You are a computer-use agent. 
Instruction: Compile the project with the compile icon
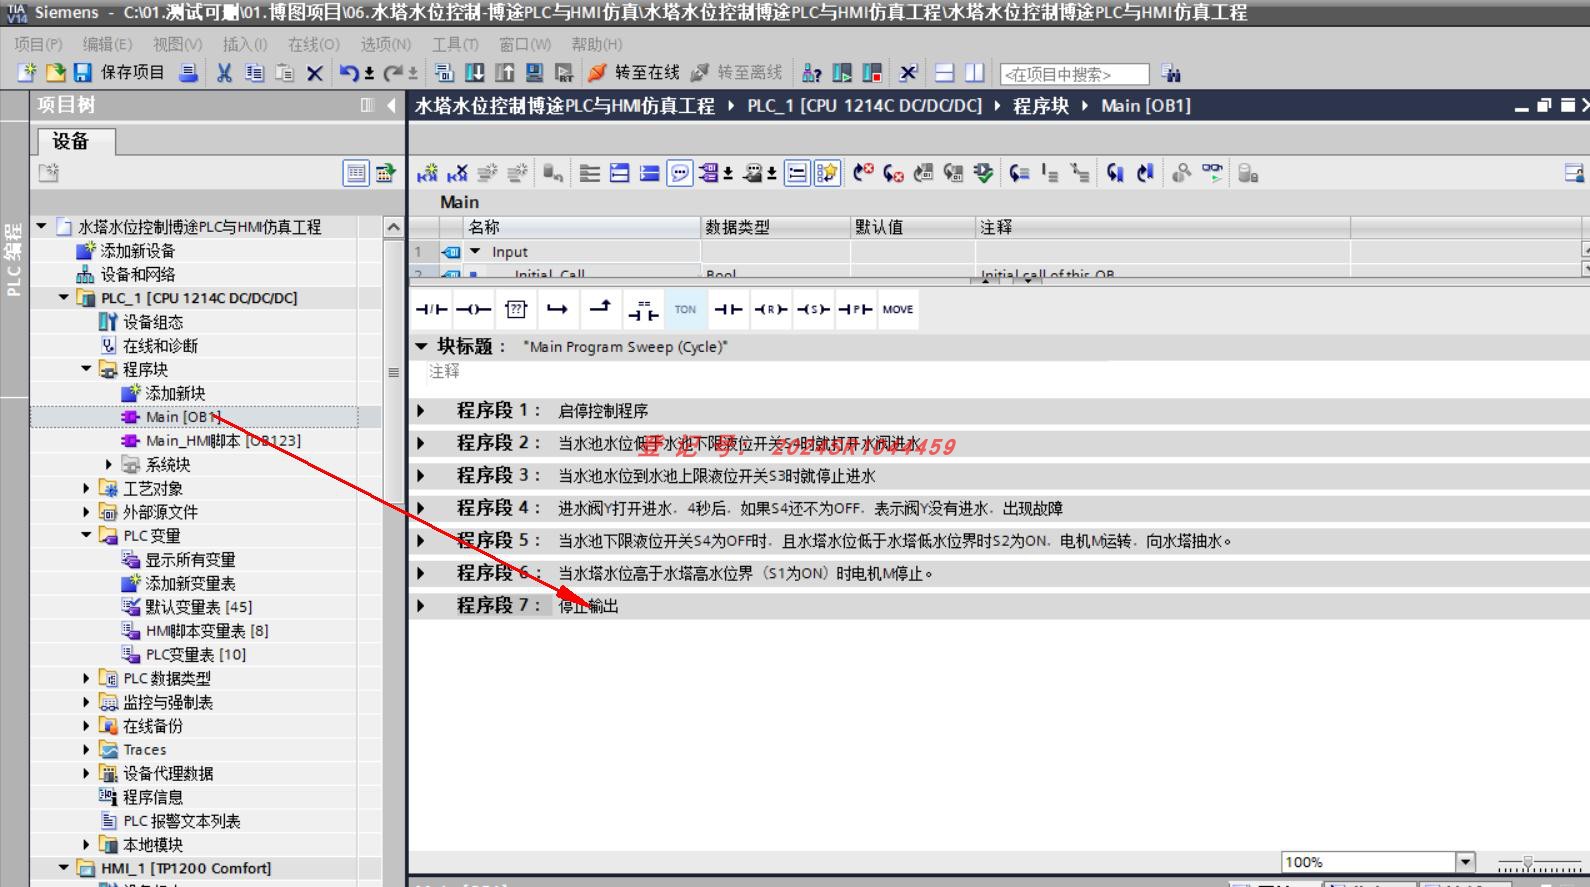(445, 73)
